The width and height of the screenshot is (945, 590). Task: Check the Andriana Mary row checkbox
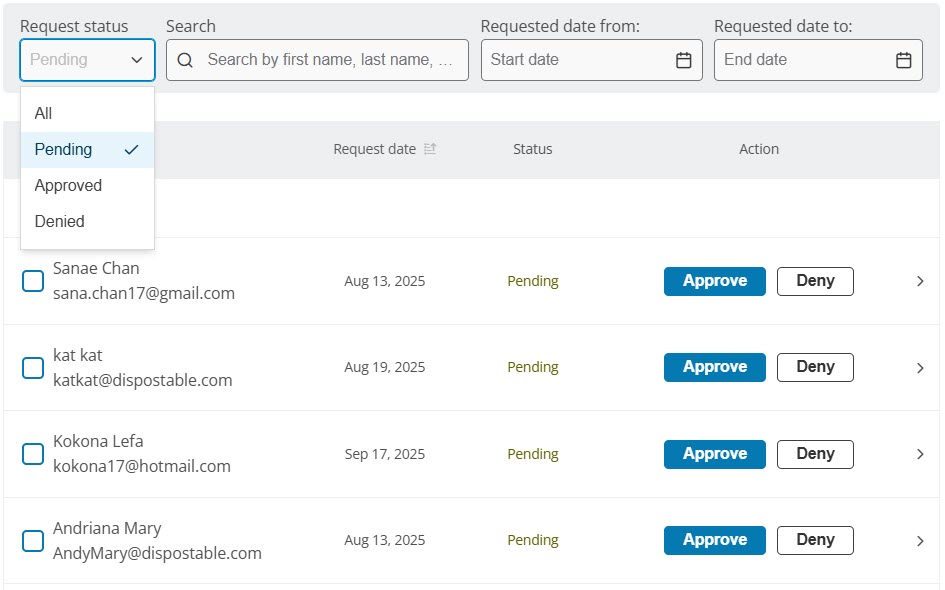33,541
